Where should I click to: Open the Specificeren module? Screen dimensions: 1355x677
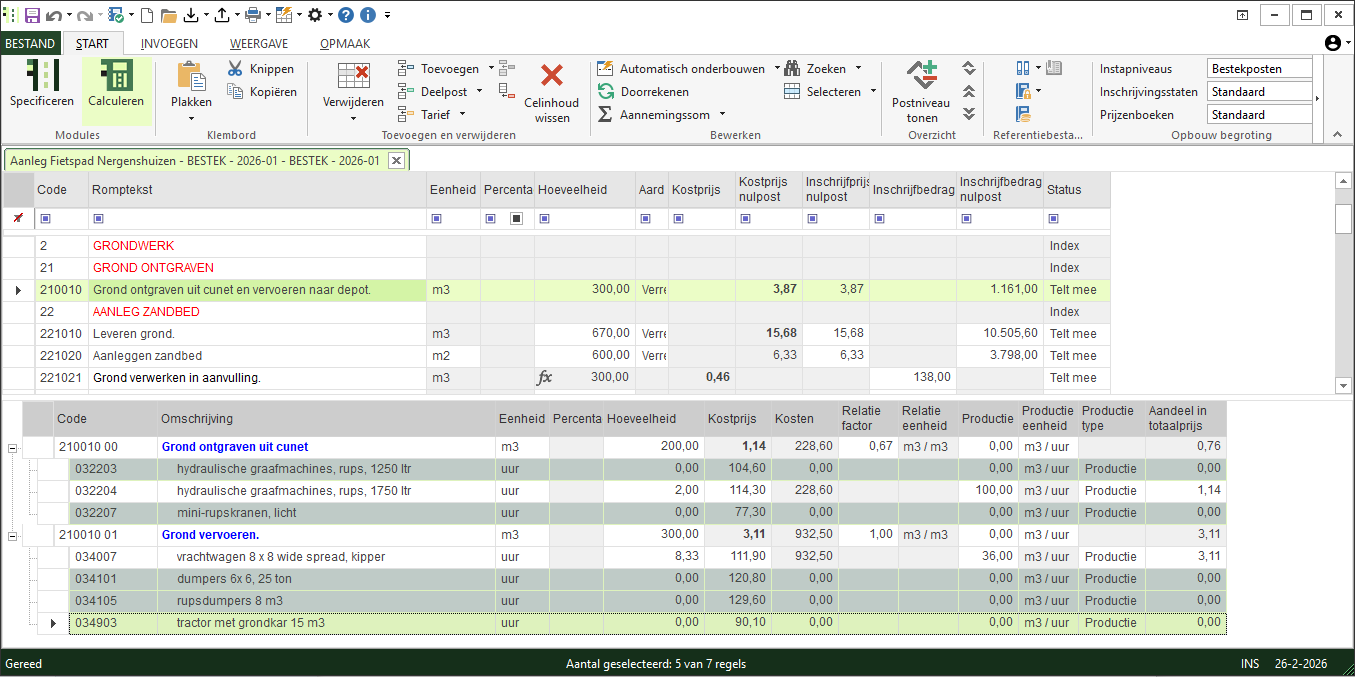(x=41, y=78)
